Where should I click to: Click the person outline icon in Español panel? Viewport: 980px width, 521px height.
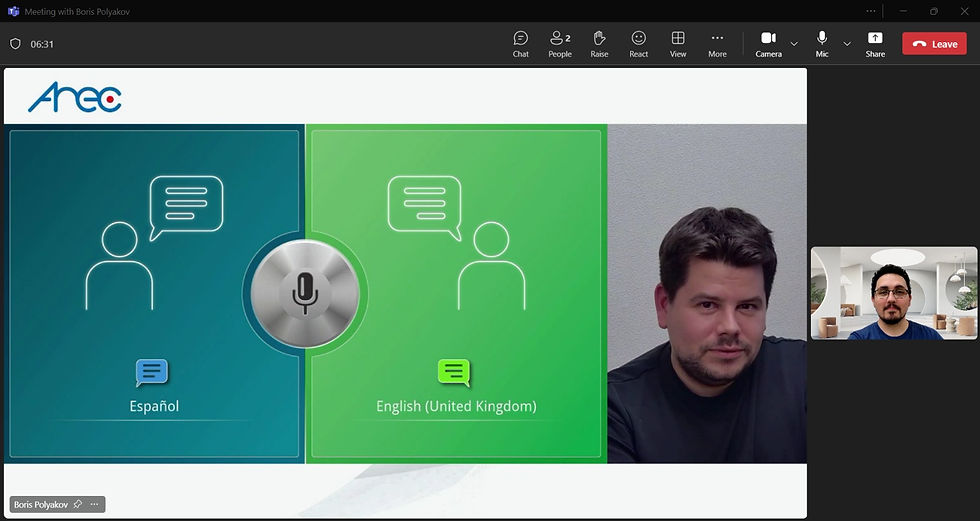[x=119, y=266]
